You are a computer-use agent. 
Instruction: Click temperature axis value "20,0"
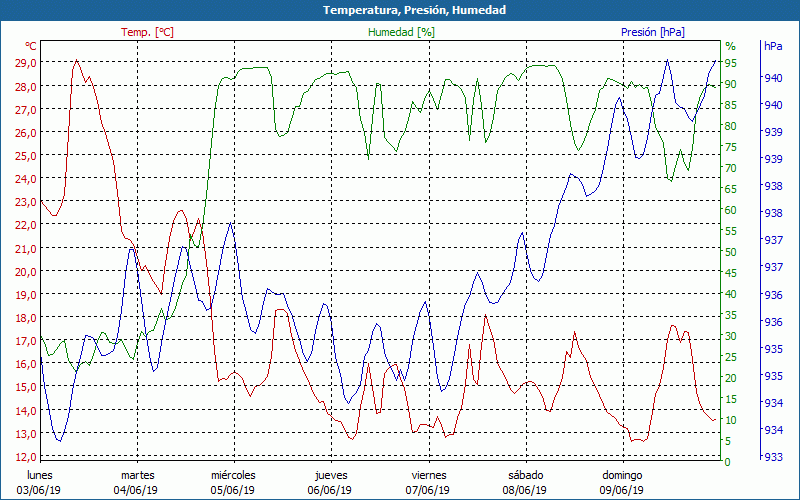point(25,271)
